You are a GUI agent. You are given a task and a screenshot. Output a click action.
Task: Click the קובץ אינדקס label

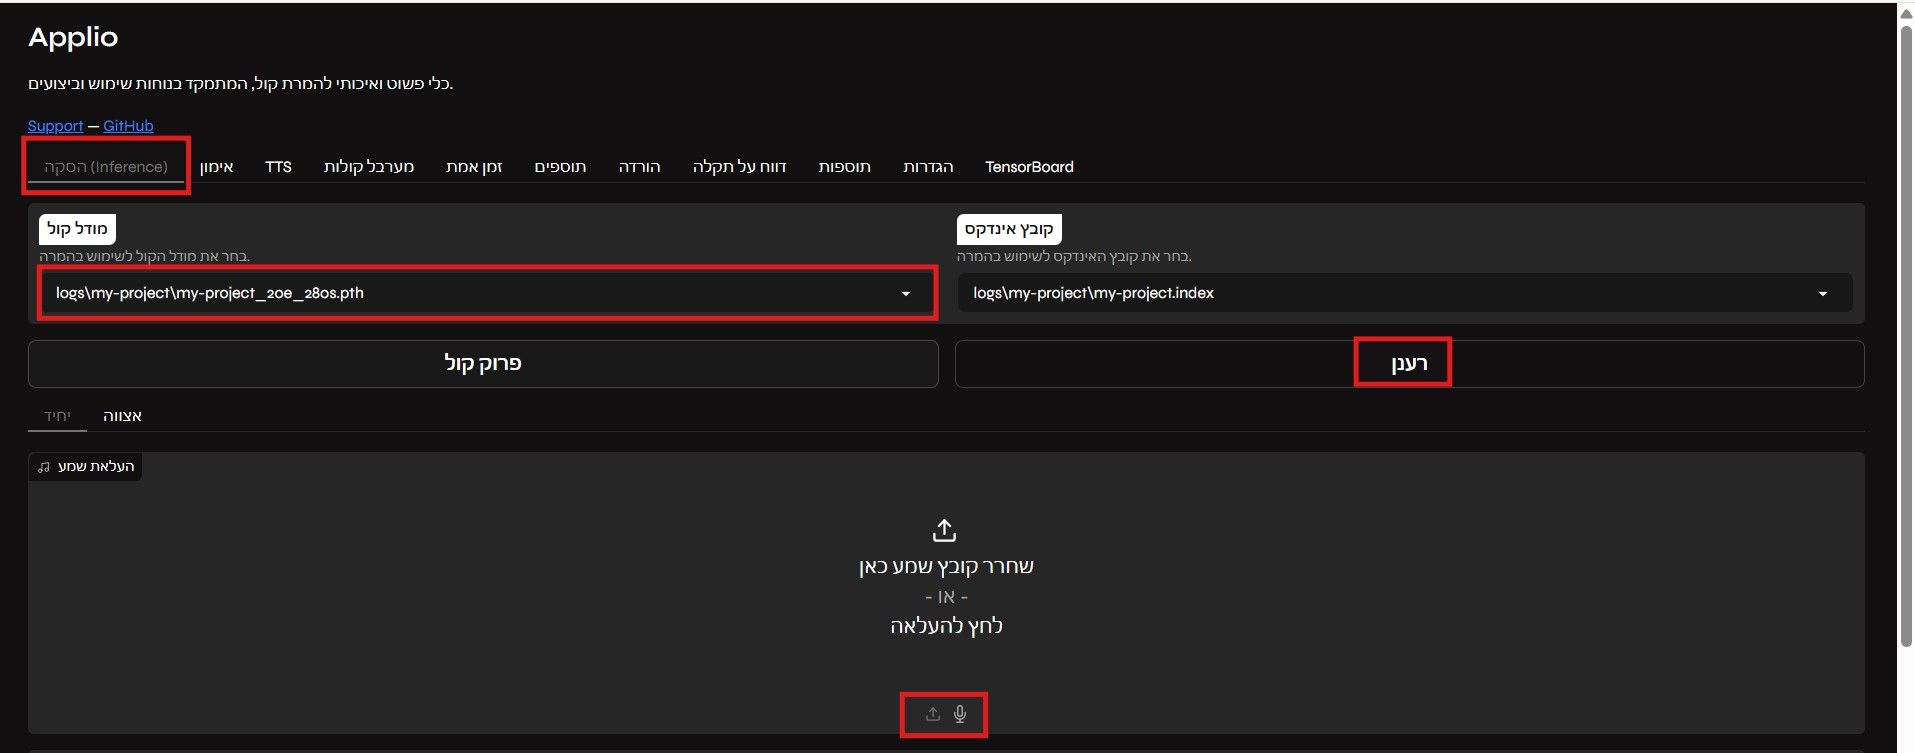(x=1009, y=229)
